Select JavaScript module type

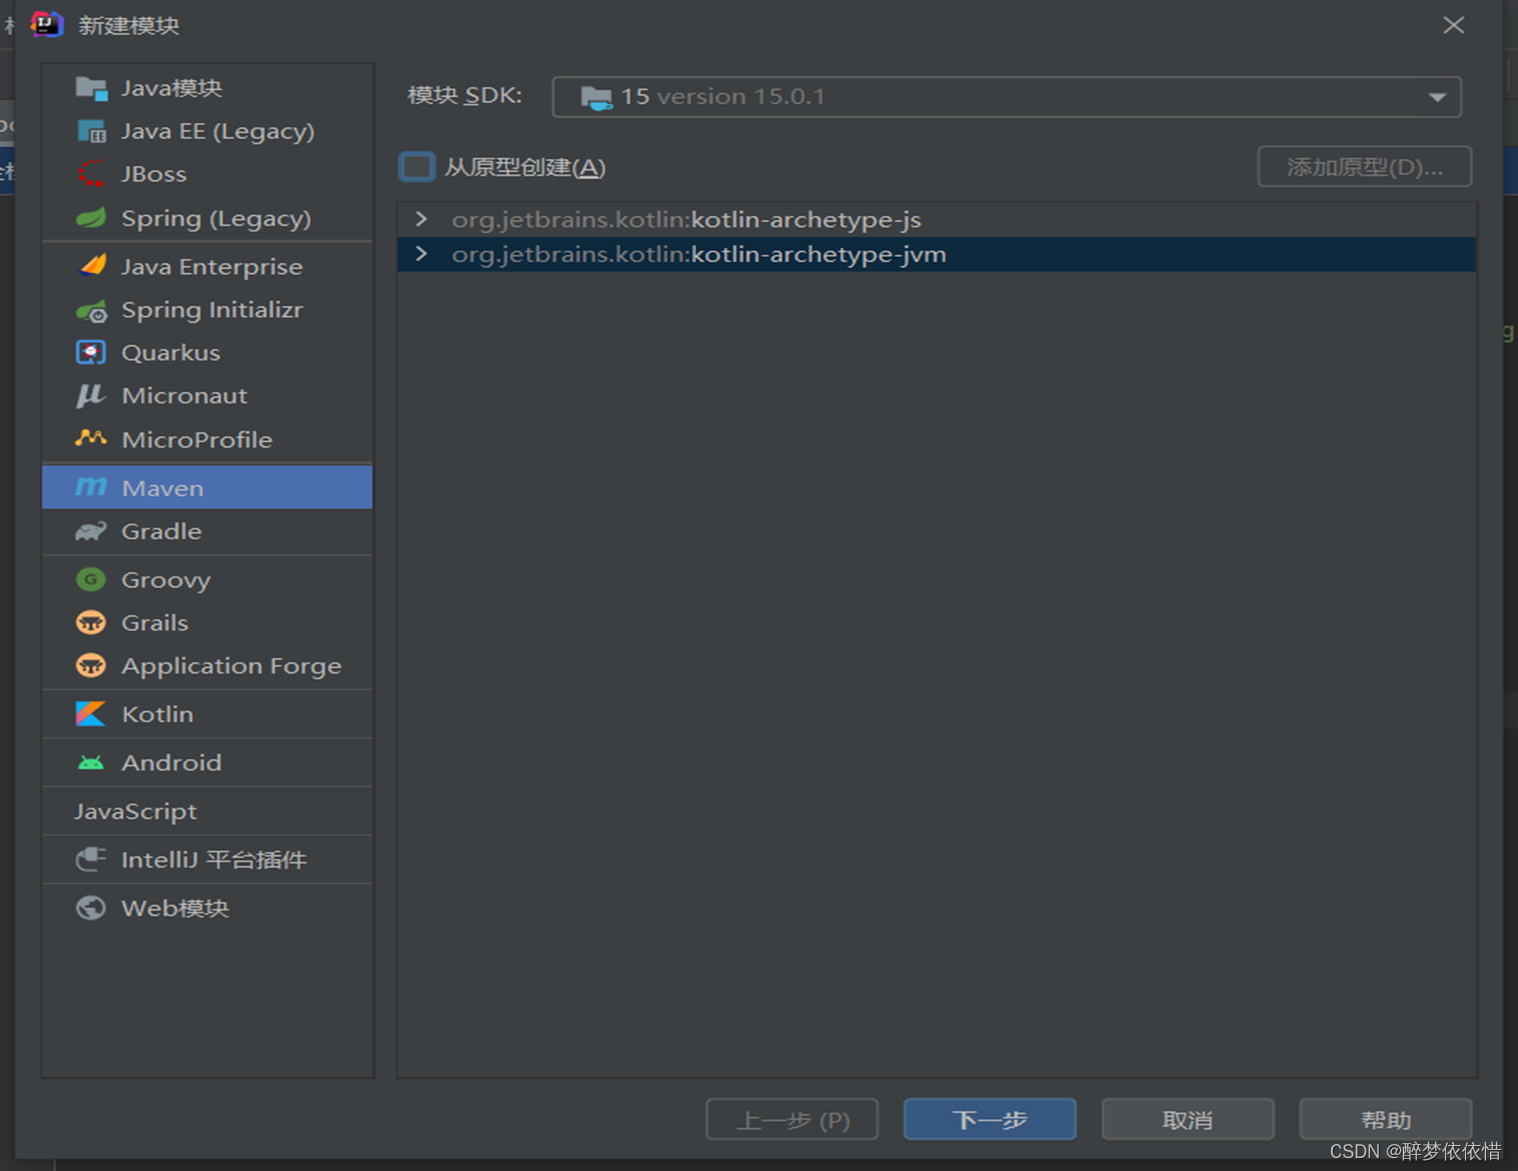(x=208, y=811)
